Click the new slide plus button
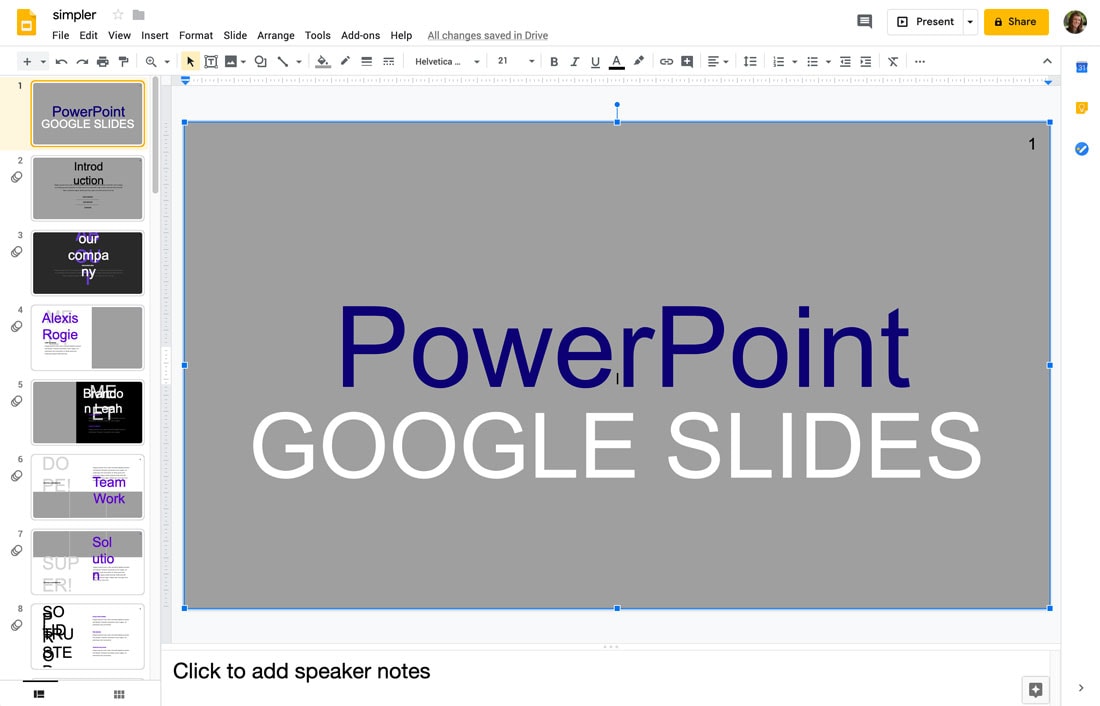This screenshot has width=1100, height=706. (27, 62)
